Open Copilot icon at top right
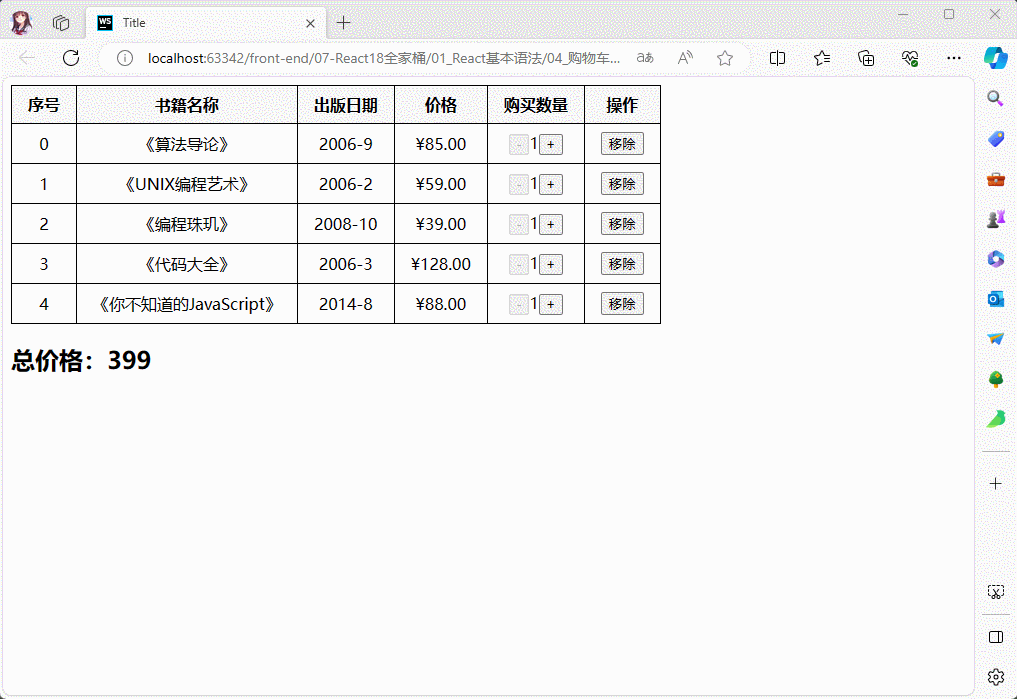This screenshot has height=699, width=1017. [x=995, y=58]
